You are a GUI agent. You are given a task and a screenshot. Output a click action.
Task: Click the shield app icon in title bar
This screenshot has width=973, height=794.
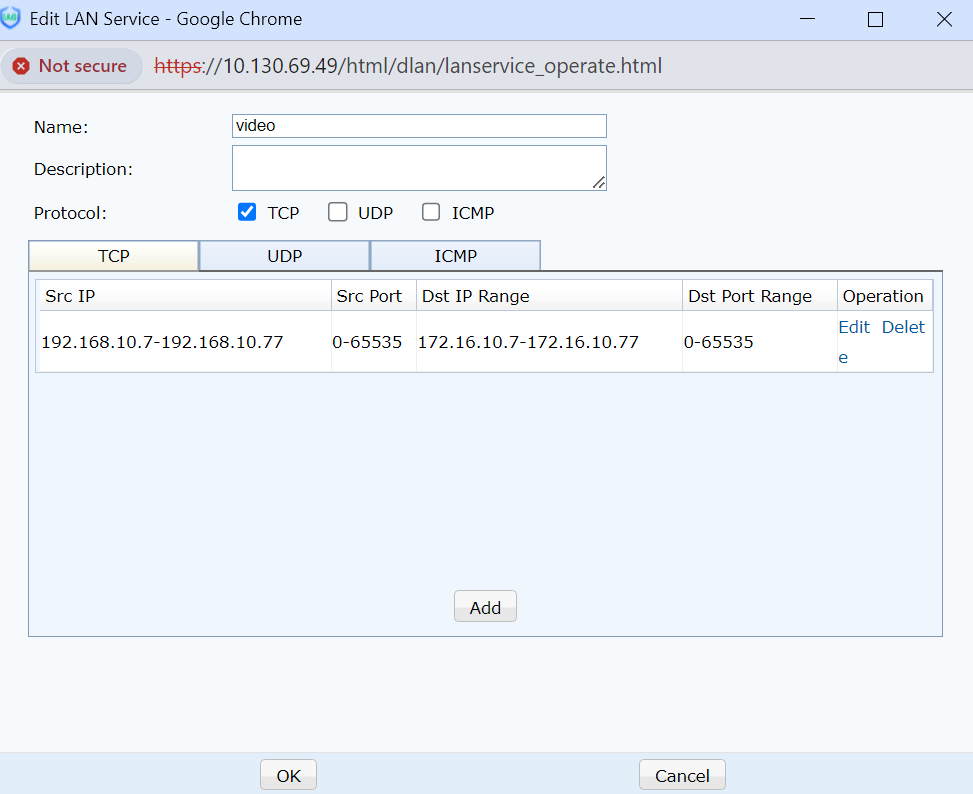(11, 19)
